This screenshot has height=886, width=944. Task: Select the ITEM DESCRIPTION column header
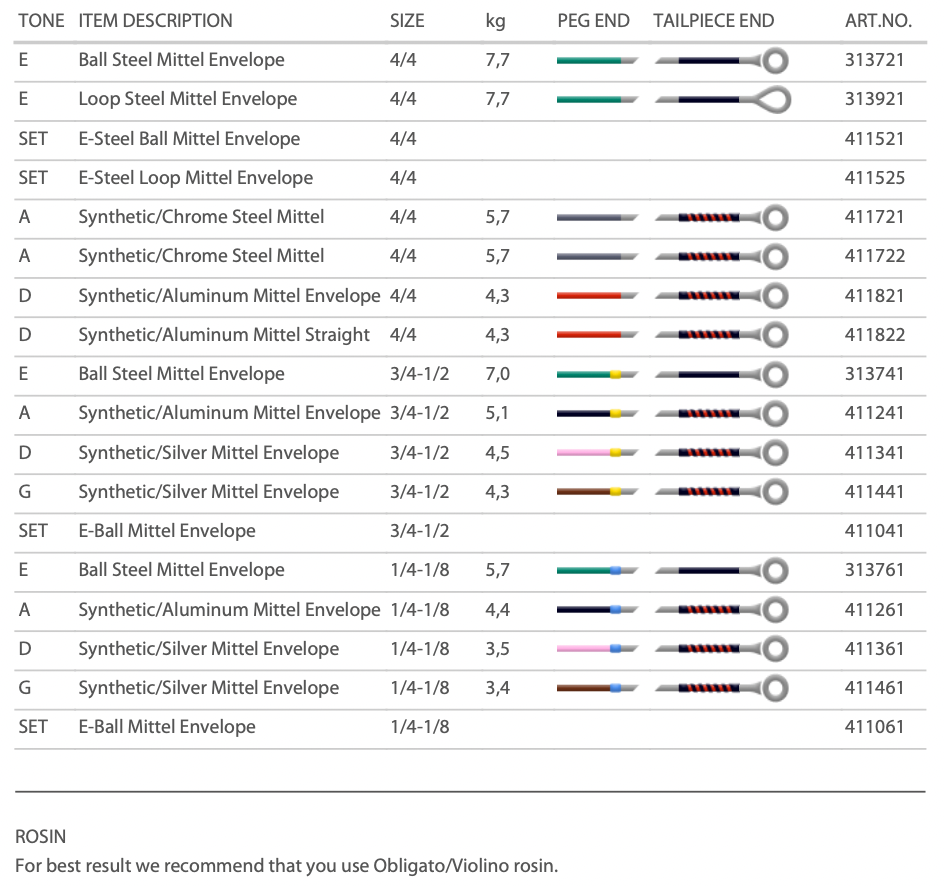pos(155,20)
